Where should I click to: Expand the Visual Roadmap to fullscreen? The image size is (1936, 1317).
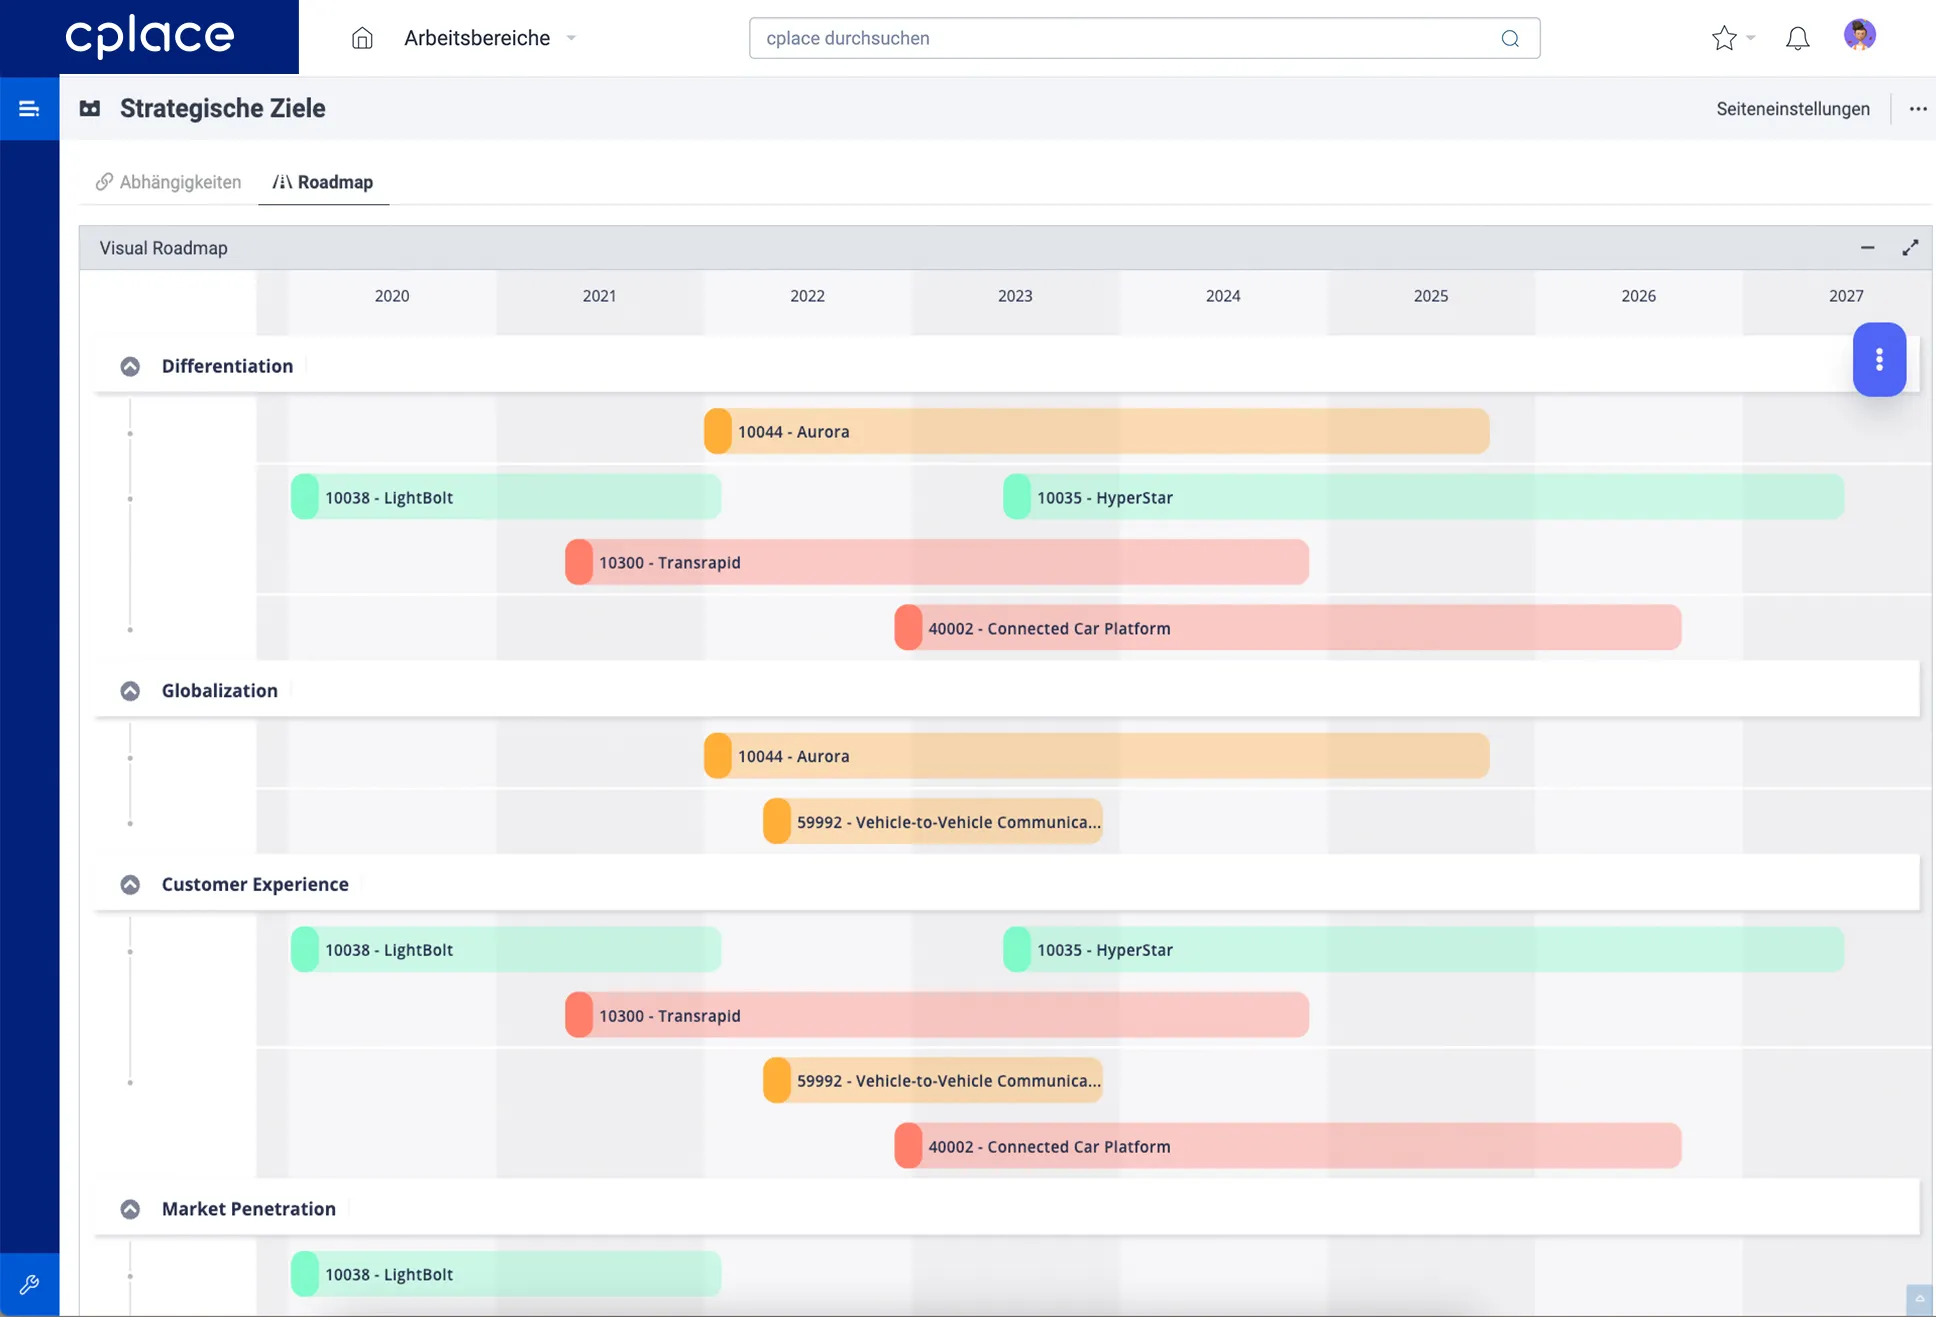tap(1911, 247)
